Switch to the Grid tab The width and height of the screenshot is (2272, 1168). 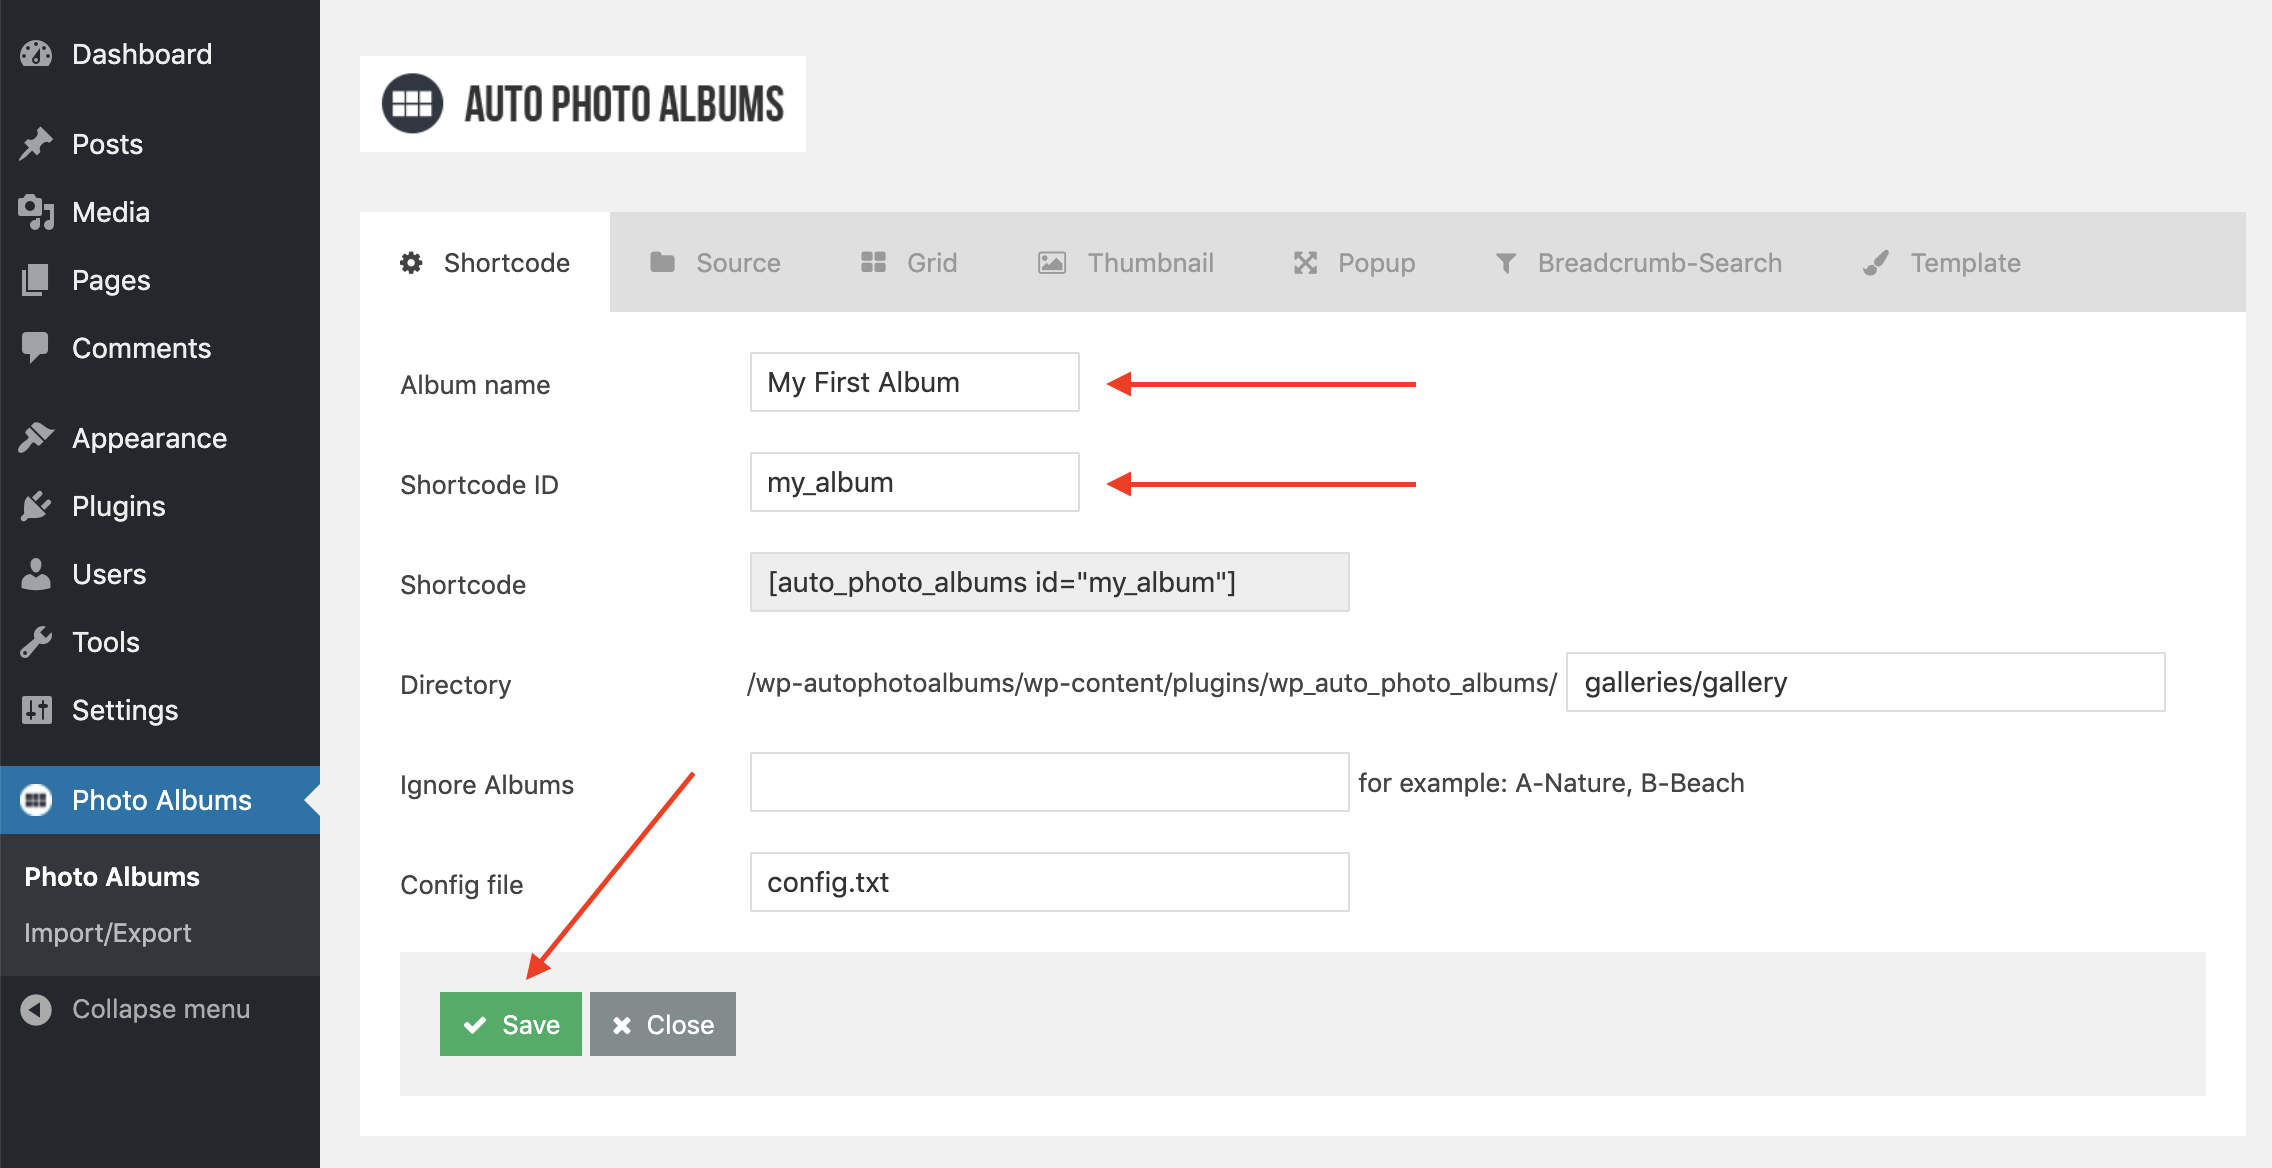pos(909,262)
